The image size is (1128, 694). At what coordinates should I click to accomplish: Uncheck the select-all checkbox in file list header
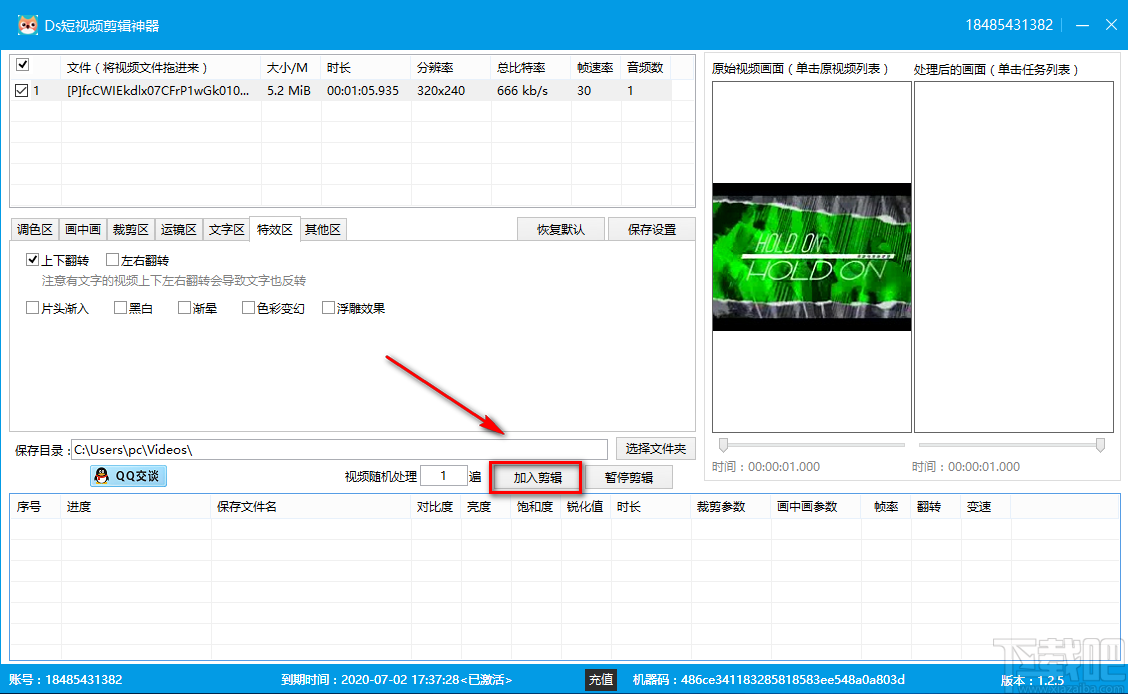21,64
